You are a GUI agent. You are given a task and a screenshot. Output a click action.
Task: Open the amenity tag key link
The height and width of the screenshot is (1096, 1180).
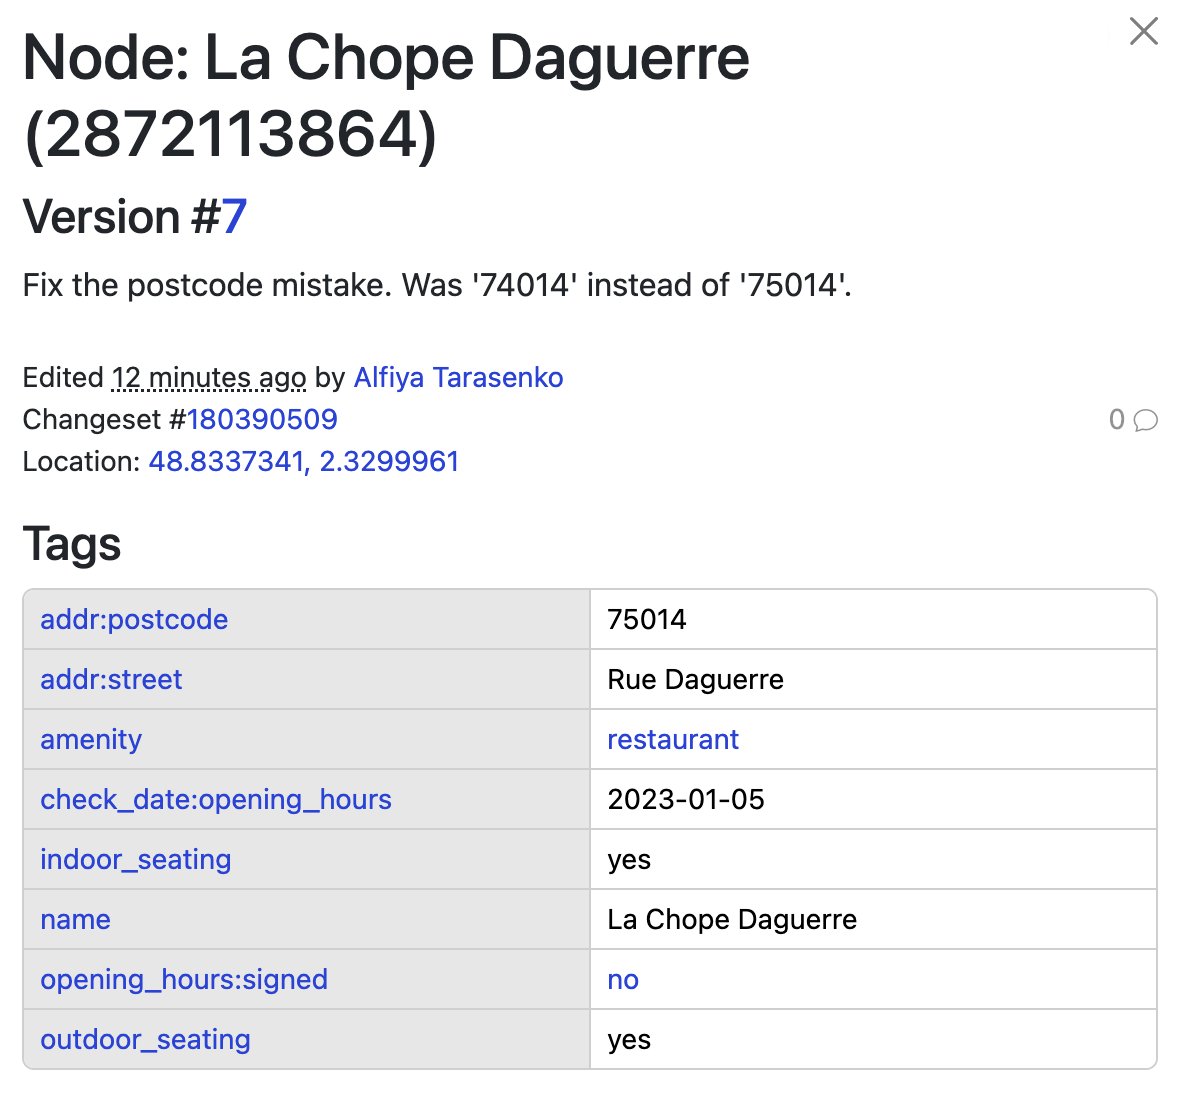(x=90, y=739)
